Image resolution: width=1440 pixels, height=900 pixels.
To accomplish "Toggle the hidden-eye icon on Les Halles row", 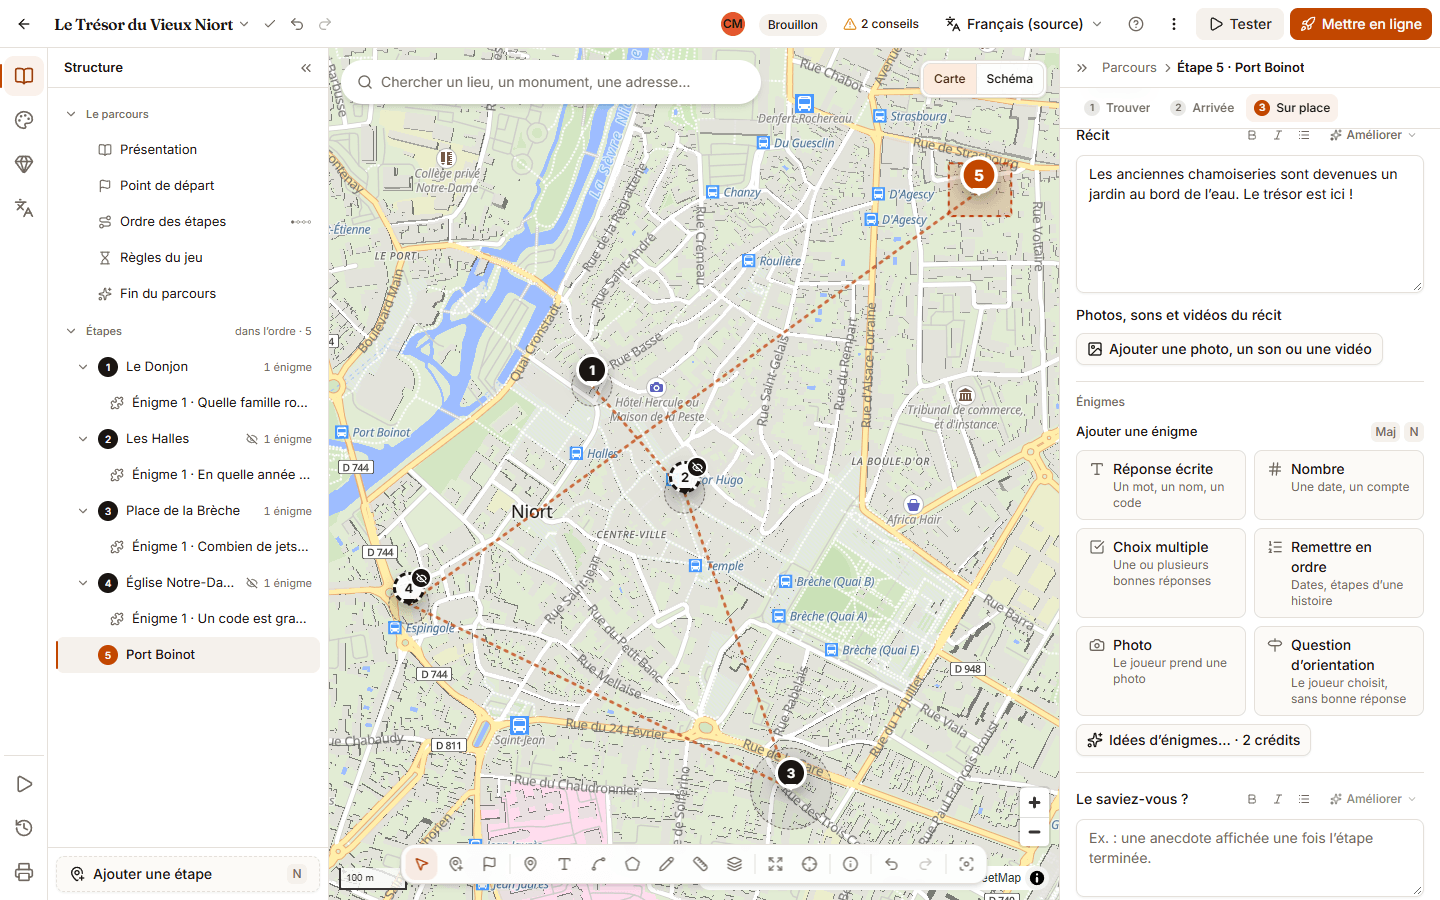I will click(252, 439).
